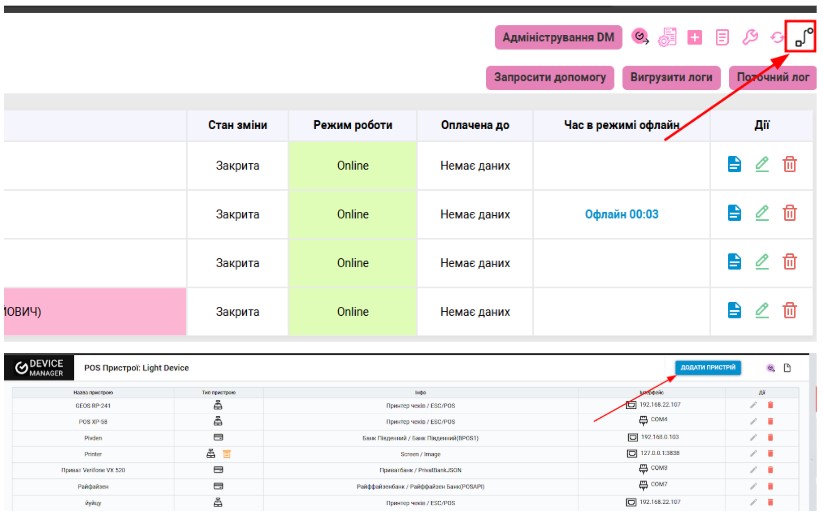Viewport: 823px width, 518px height.
Task: Open document icon in first table row
Action: [735, 165]
